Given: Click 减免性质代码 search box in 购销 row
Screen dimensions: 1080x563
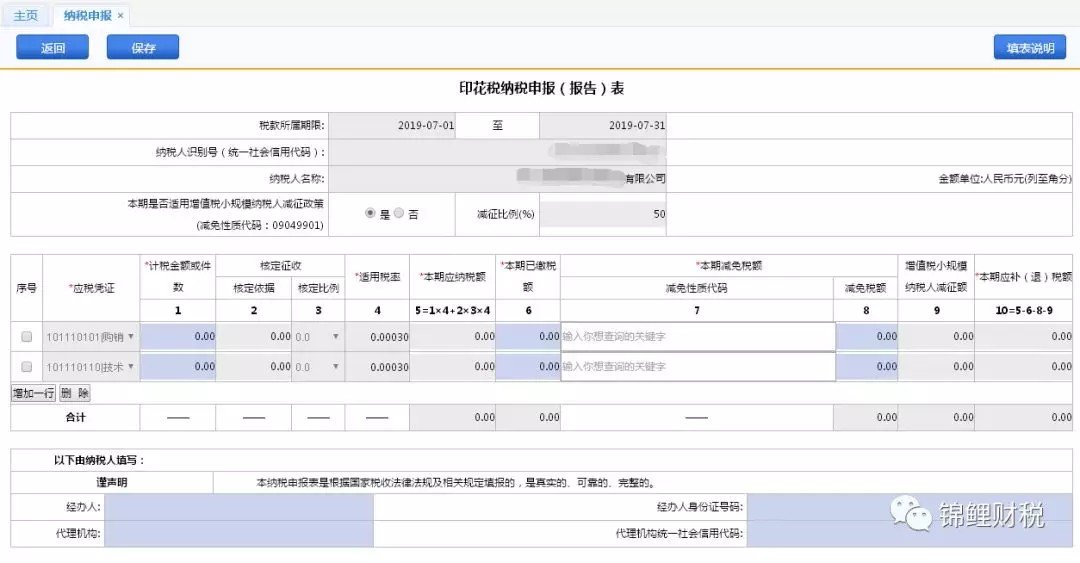Looking at the screenshot, I should (697, 336).
